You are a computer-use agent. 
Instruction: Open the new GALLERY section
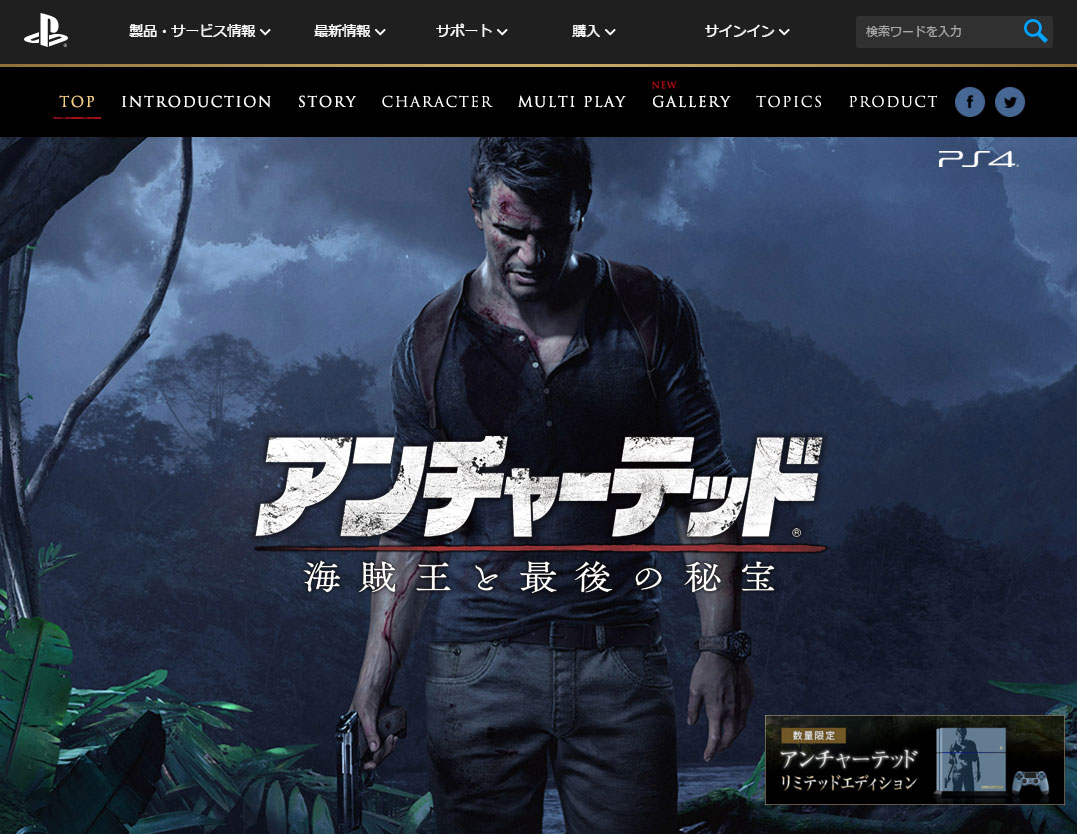click(x=691, y=102)
